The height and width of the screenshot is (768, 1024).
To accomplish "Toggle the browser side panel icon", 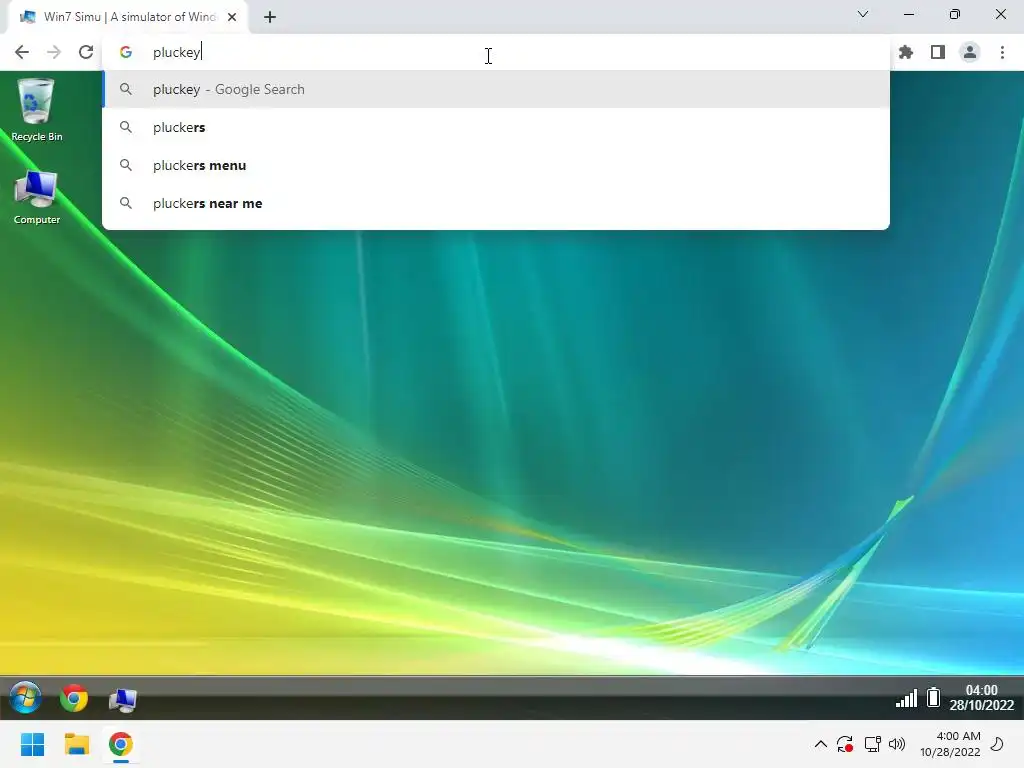I will pos(938,52).
